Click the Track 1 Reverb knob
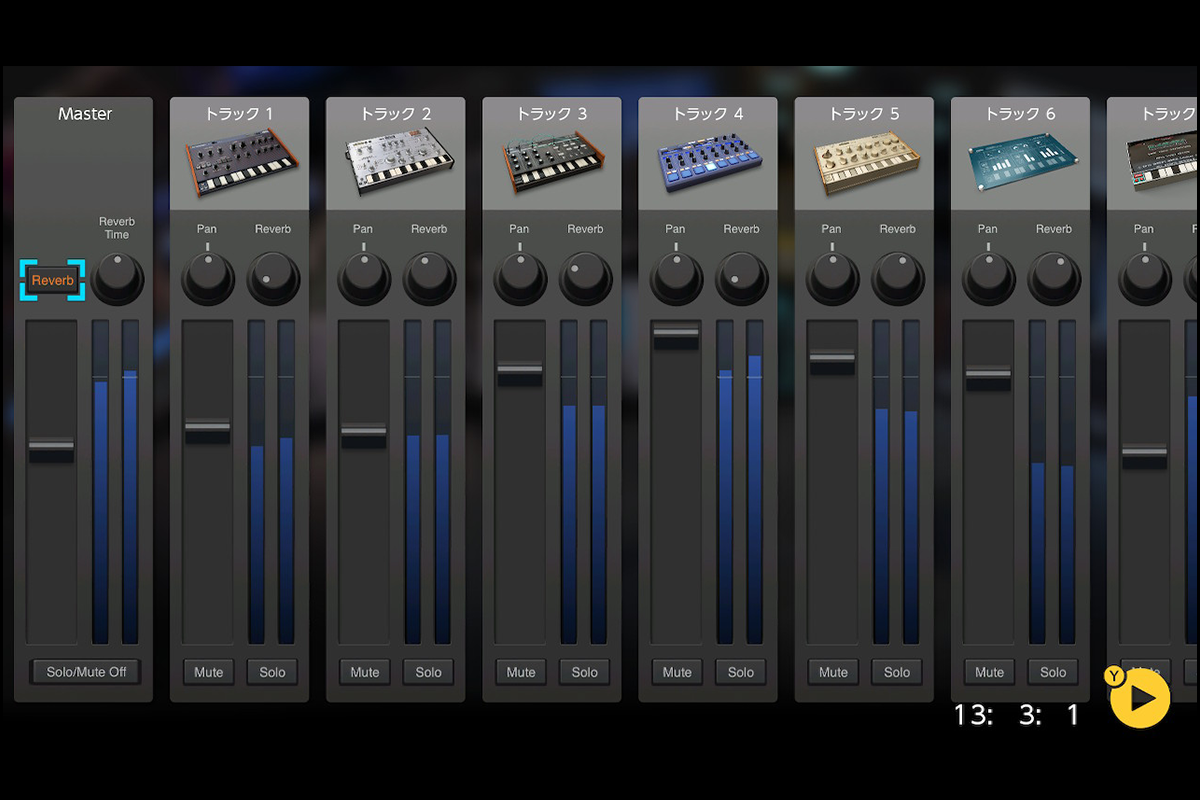The image size is (1200, 800). 273,279
